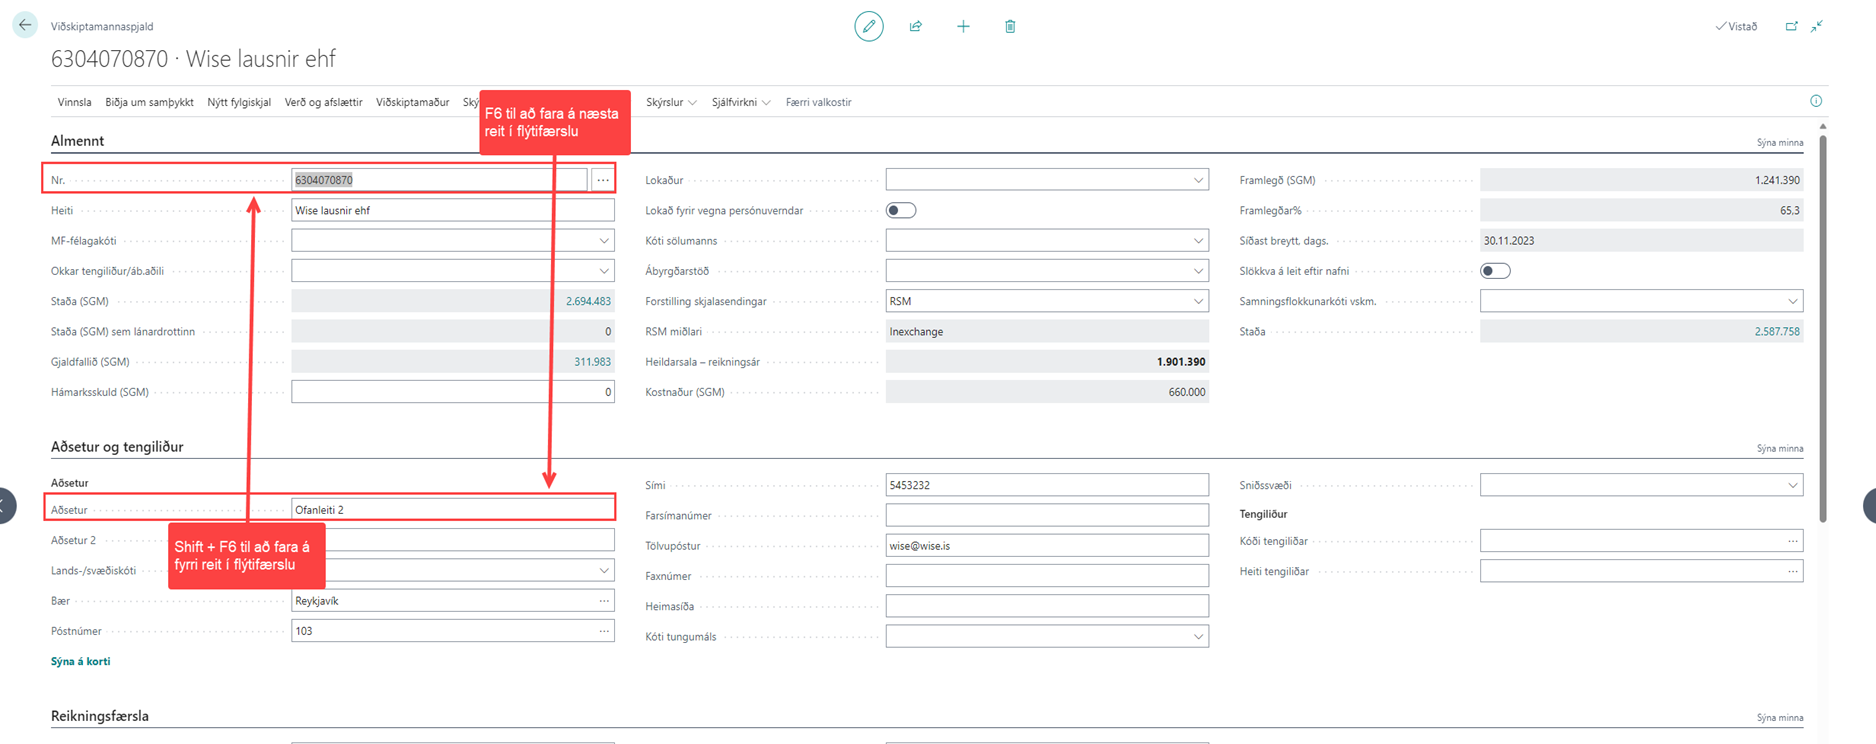Click the pencil edit icon

click(x=868, y=26)
